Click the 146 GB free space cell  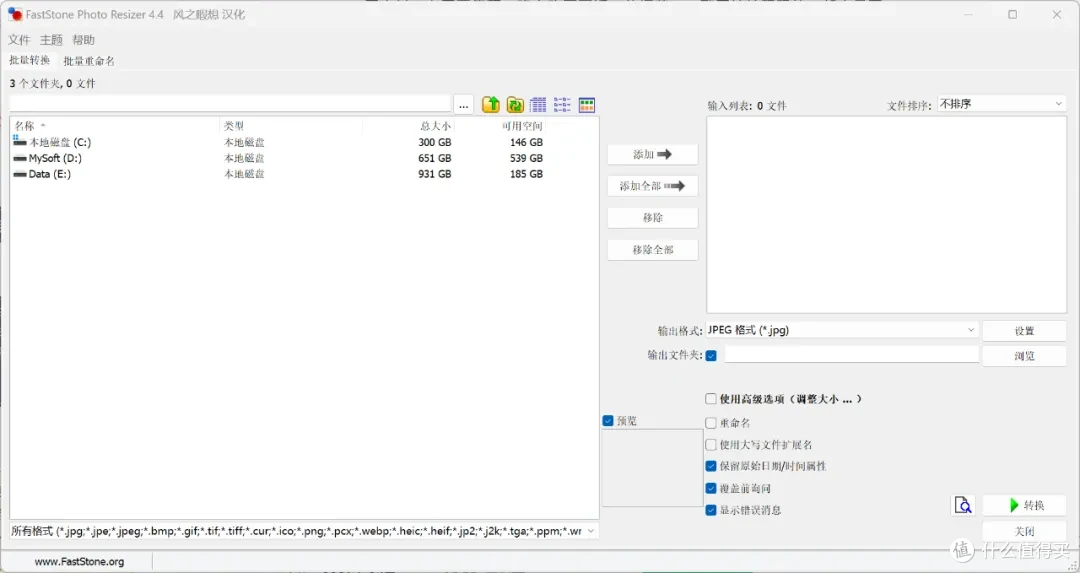click(x=526, y=142)
